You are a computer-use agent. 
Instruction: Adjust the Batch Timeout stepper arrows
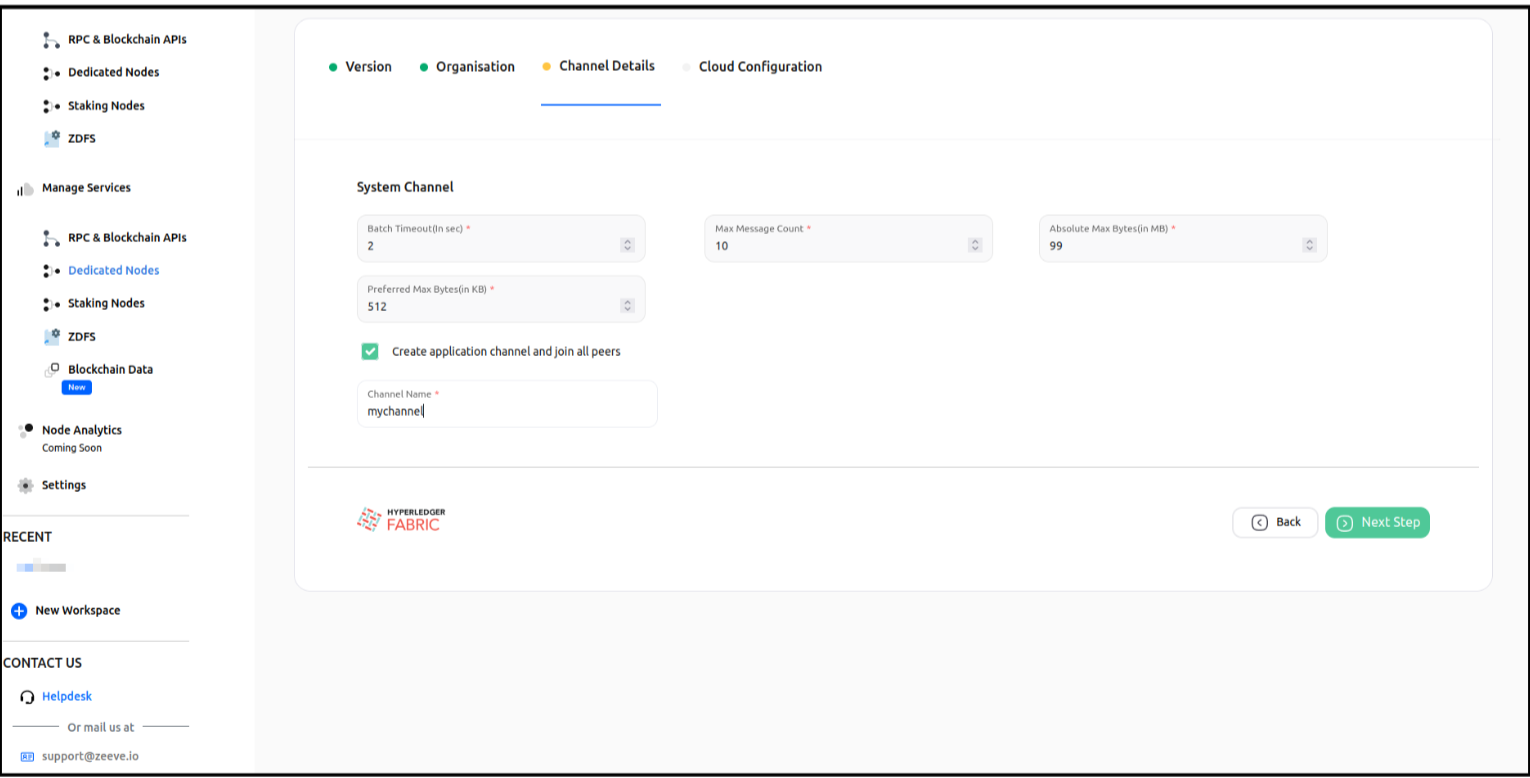pyautogui.click(x=627, y=245)
